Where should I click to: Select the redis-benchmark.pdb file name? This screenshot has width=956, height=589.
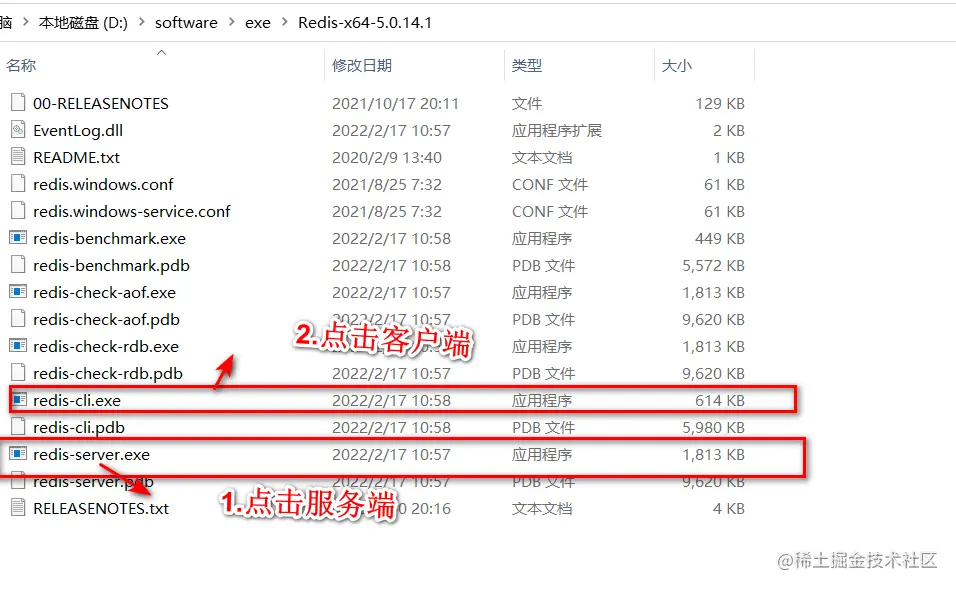(x=111, y=265)
